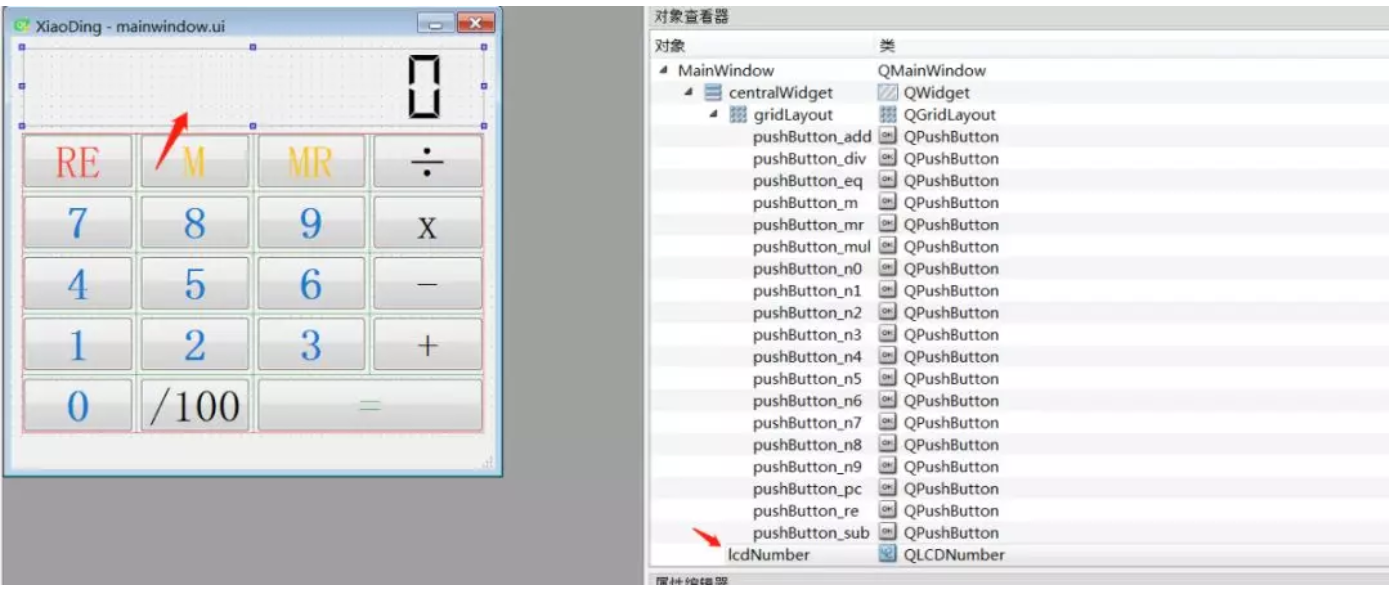
Task: Click QPushButton icon in pushButton_eq row
Action: point(887,180)
